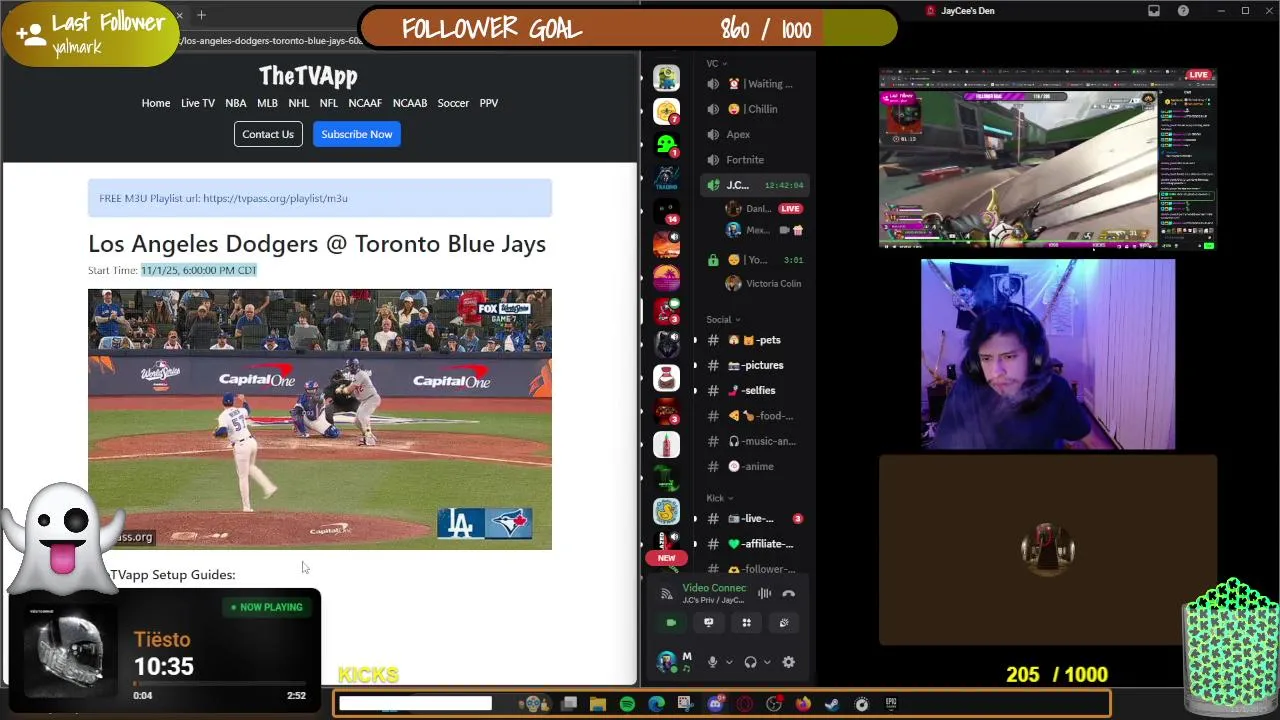
Task: Open Live TV on TheTVApp
Action: pyautogui.click(x=198, y=103)
